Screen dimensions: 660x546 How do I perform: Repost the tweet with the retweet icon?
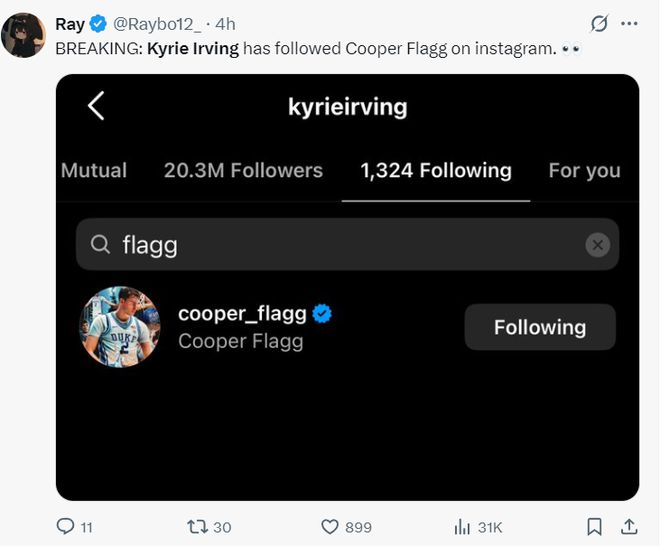(196, 526)
